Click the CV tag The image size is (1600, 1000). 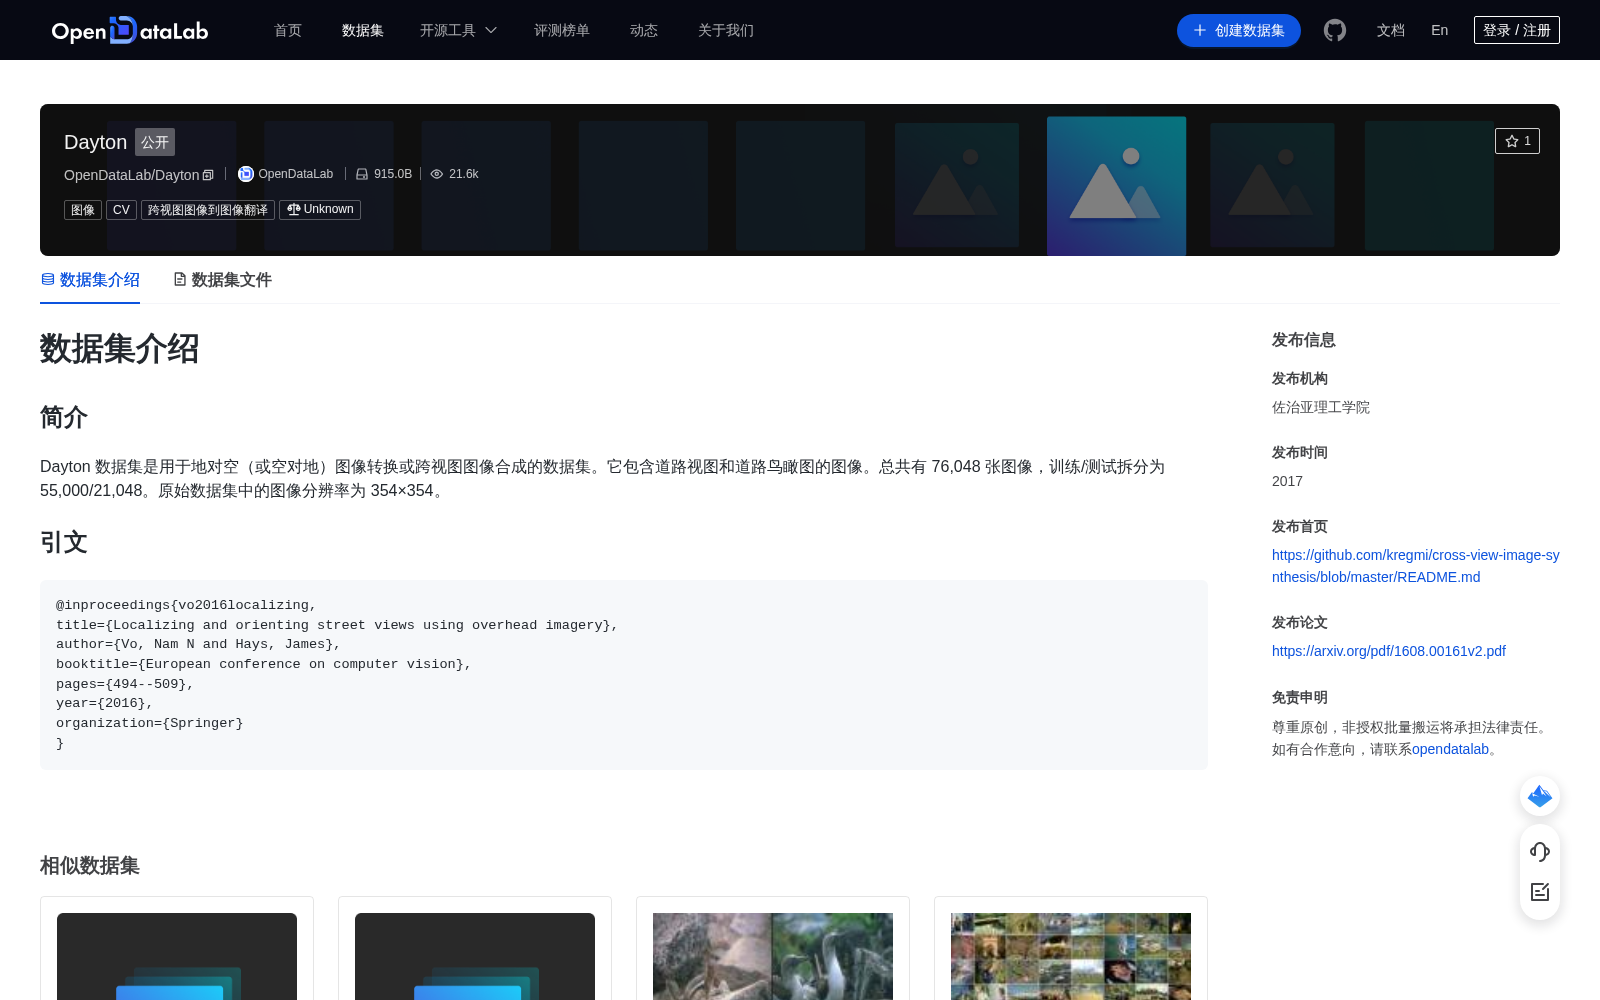coord(121,210)
